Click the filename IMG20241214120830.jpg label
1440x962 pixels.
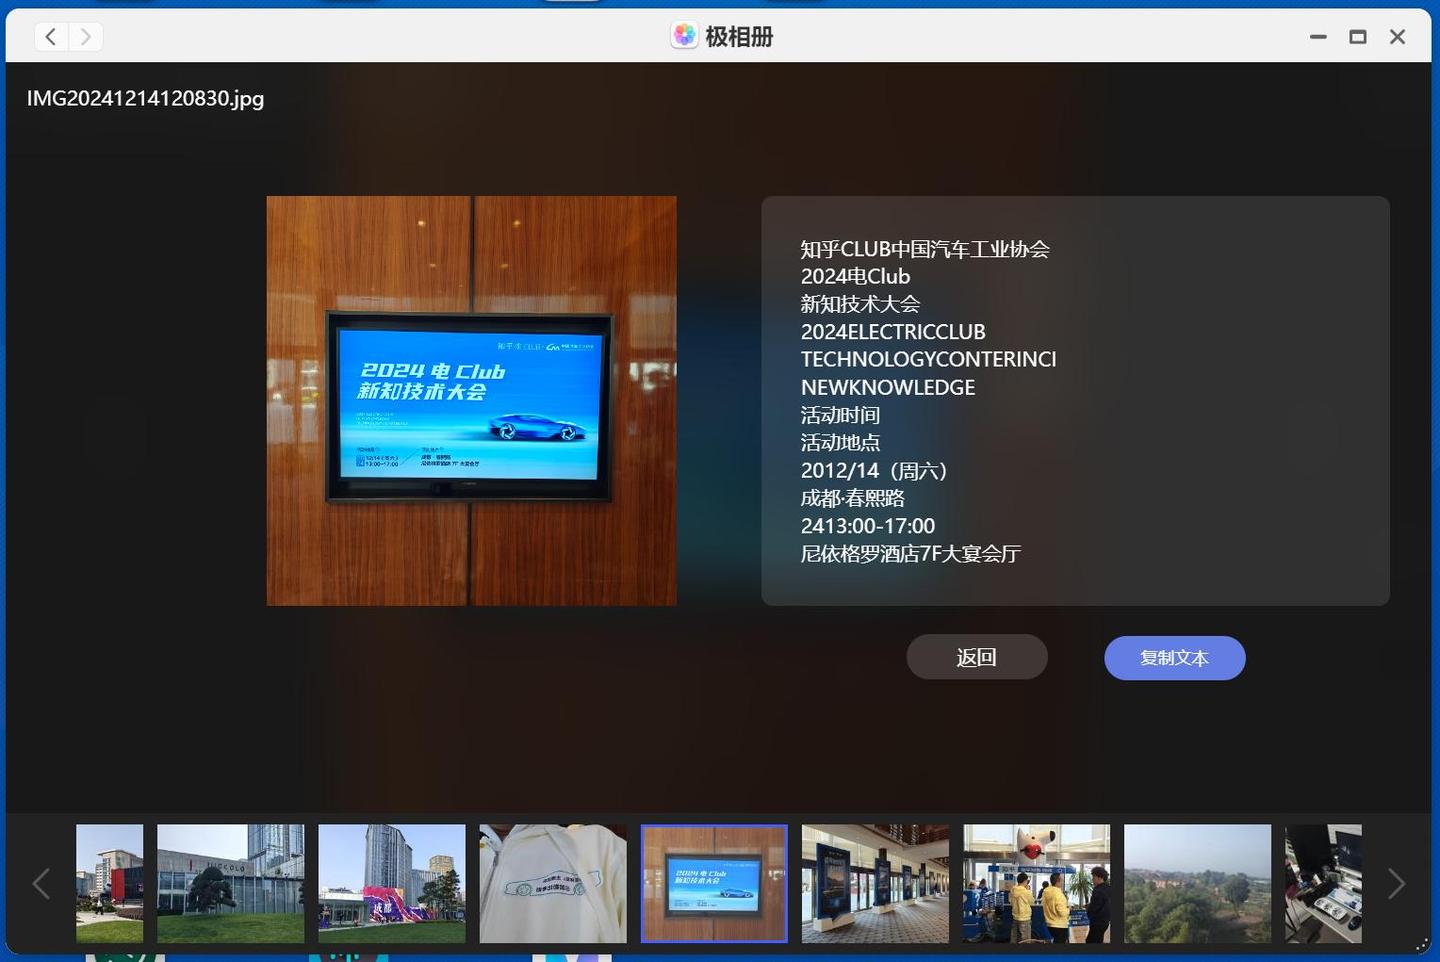coord(145,98)
